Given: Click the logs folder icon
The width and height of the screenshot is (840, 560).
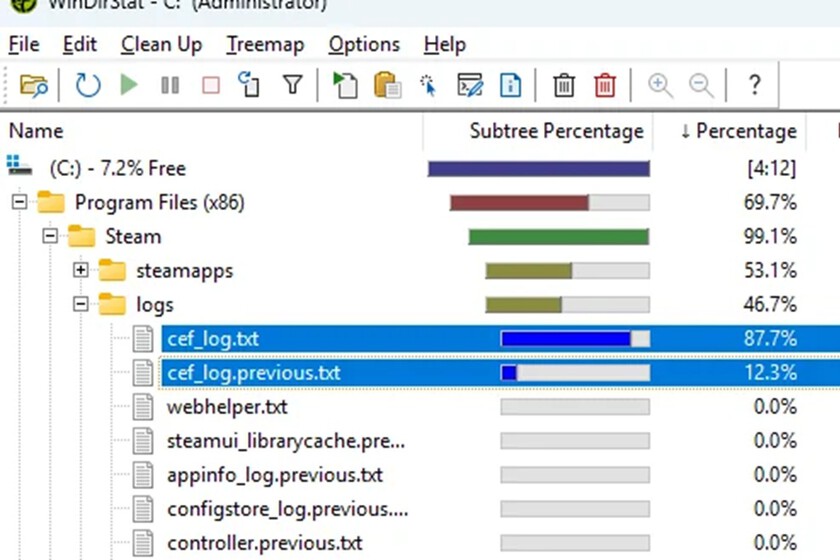Looking at the screenshot, I should point(112,304).
